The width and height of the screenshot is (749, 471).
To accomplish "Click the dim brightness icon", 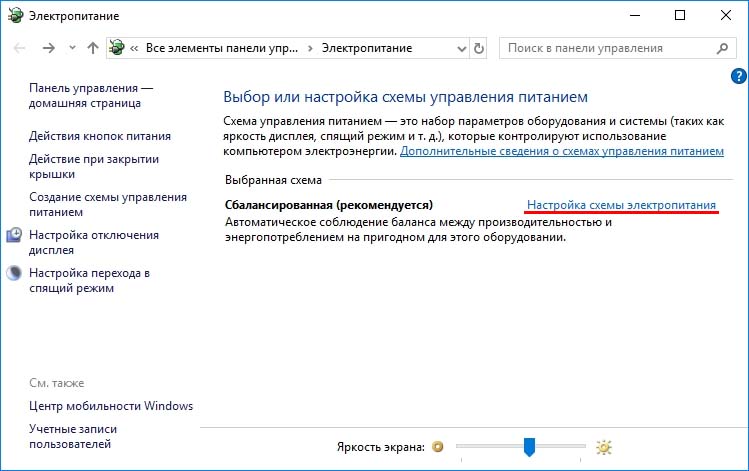I will click(x=438, y=447).
